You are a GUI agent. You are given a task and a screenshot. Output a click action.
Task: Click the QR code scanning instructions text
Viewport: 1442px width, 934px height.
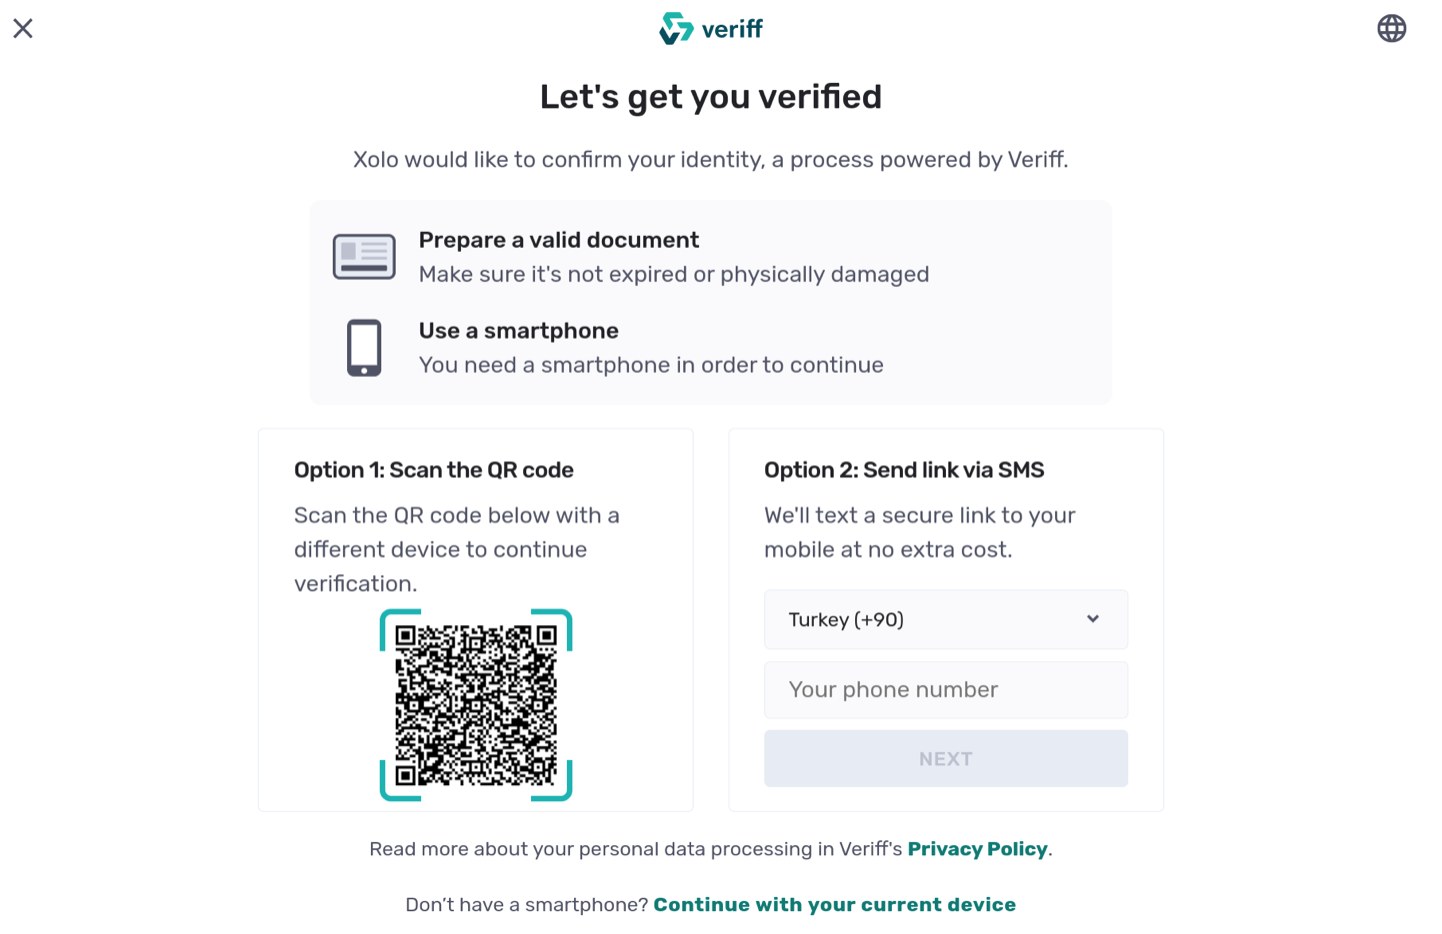[x=457, y=549]
